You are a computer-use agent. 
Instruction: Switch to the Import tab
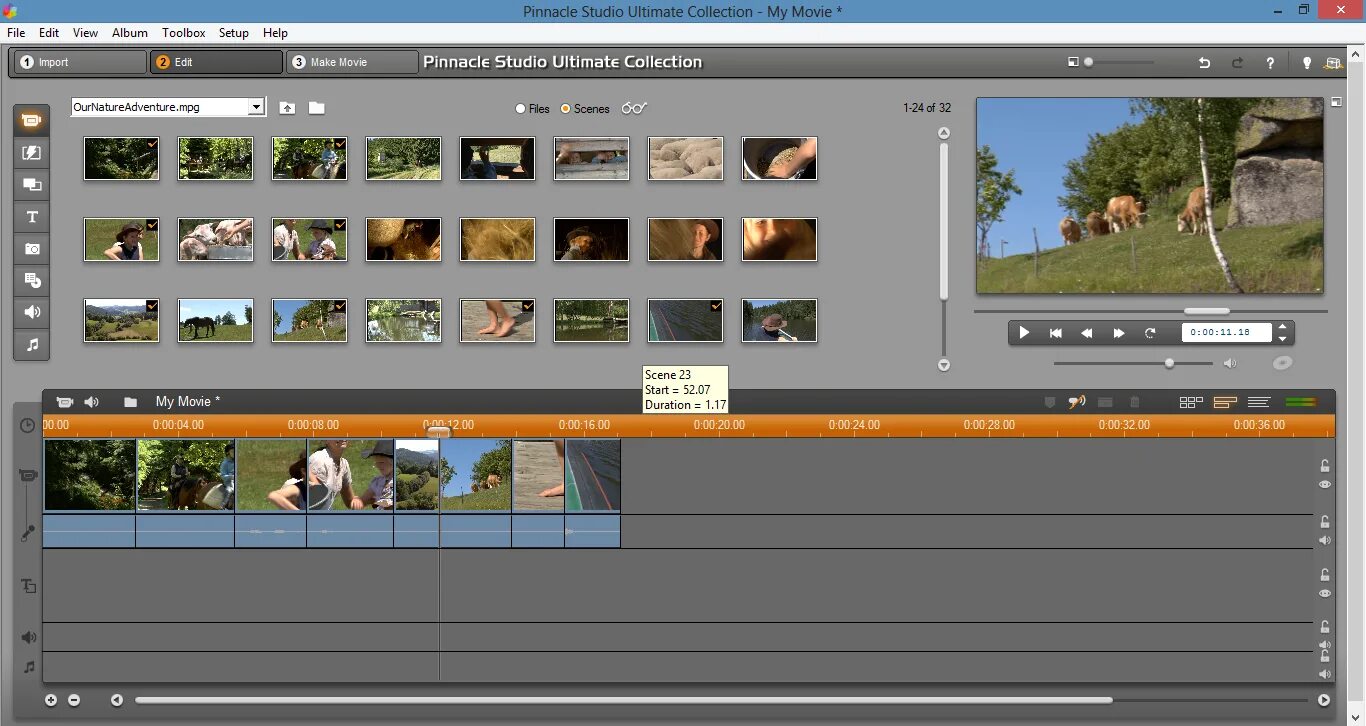click(80, 62)
